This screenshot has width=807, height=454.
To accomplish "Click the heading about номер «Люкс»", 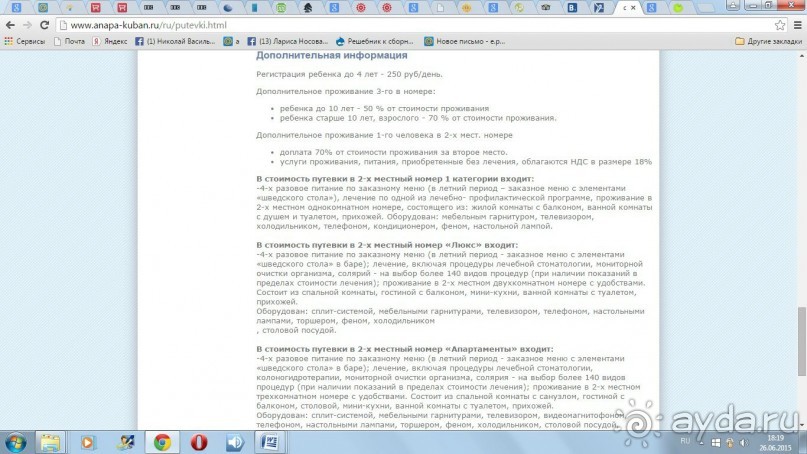I will pos(387,245).
